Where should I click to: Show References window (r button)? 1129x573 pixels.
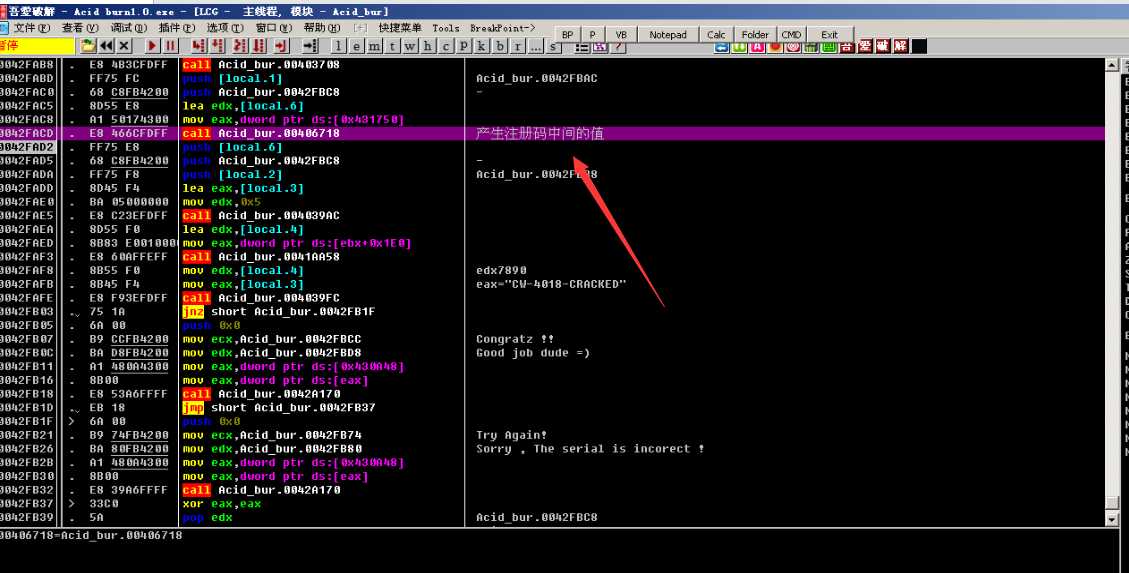click(x=518, y=46)
